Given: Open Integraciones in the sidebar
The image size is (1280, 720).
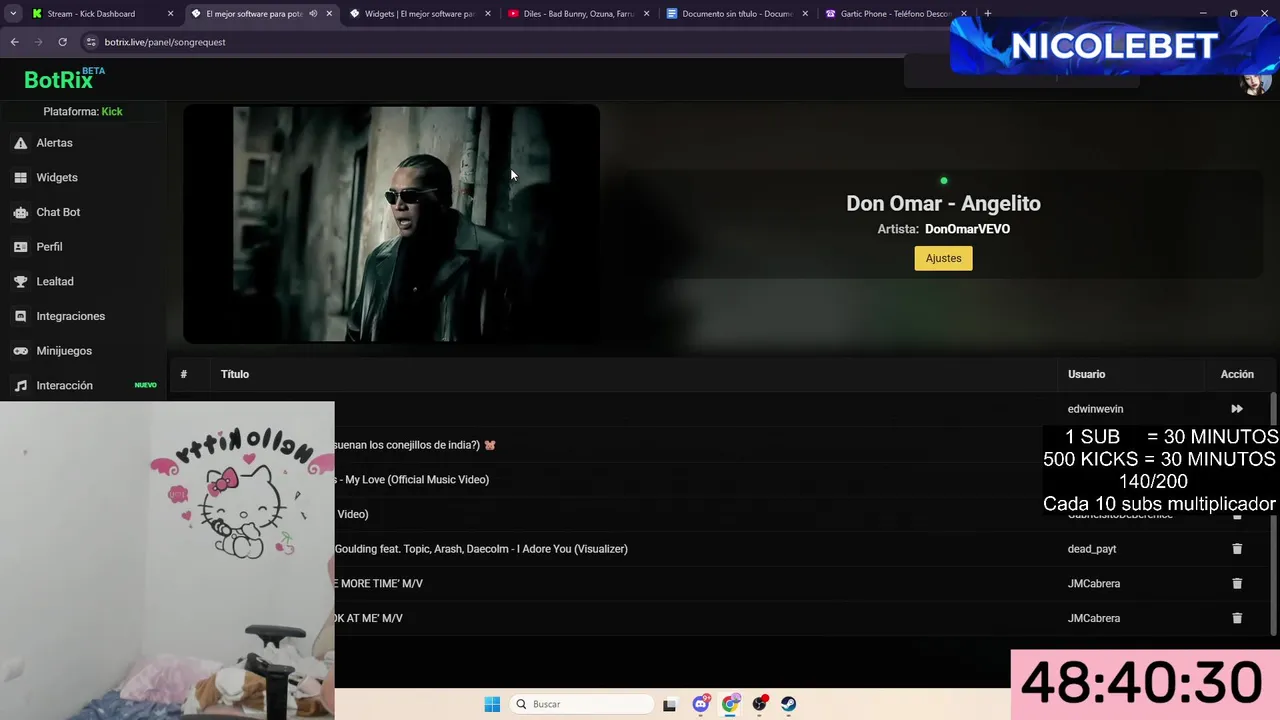Looking at the screenshot, I should [70, 316].
